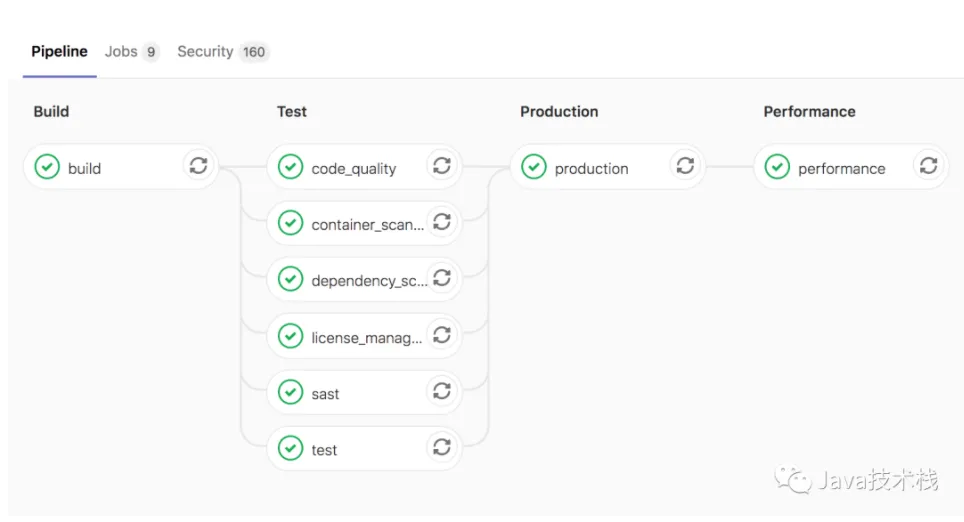Screen dimensions: 964x522
Task: Retry the code_quality job
Action: coord(441,166)
